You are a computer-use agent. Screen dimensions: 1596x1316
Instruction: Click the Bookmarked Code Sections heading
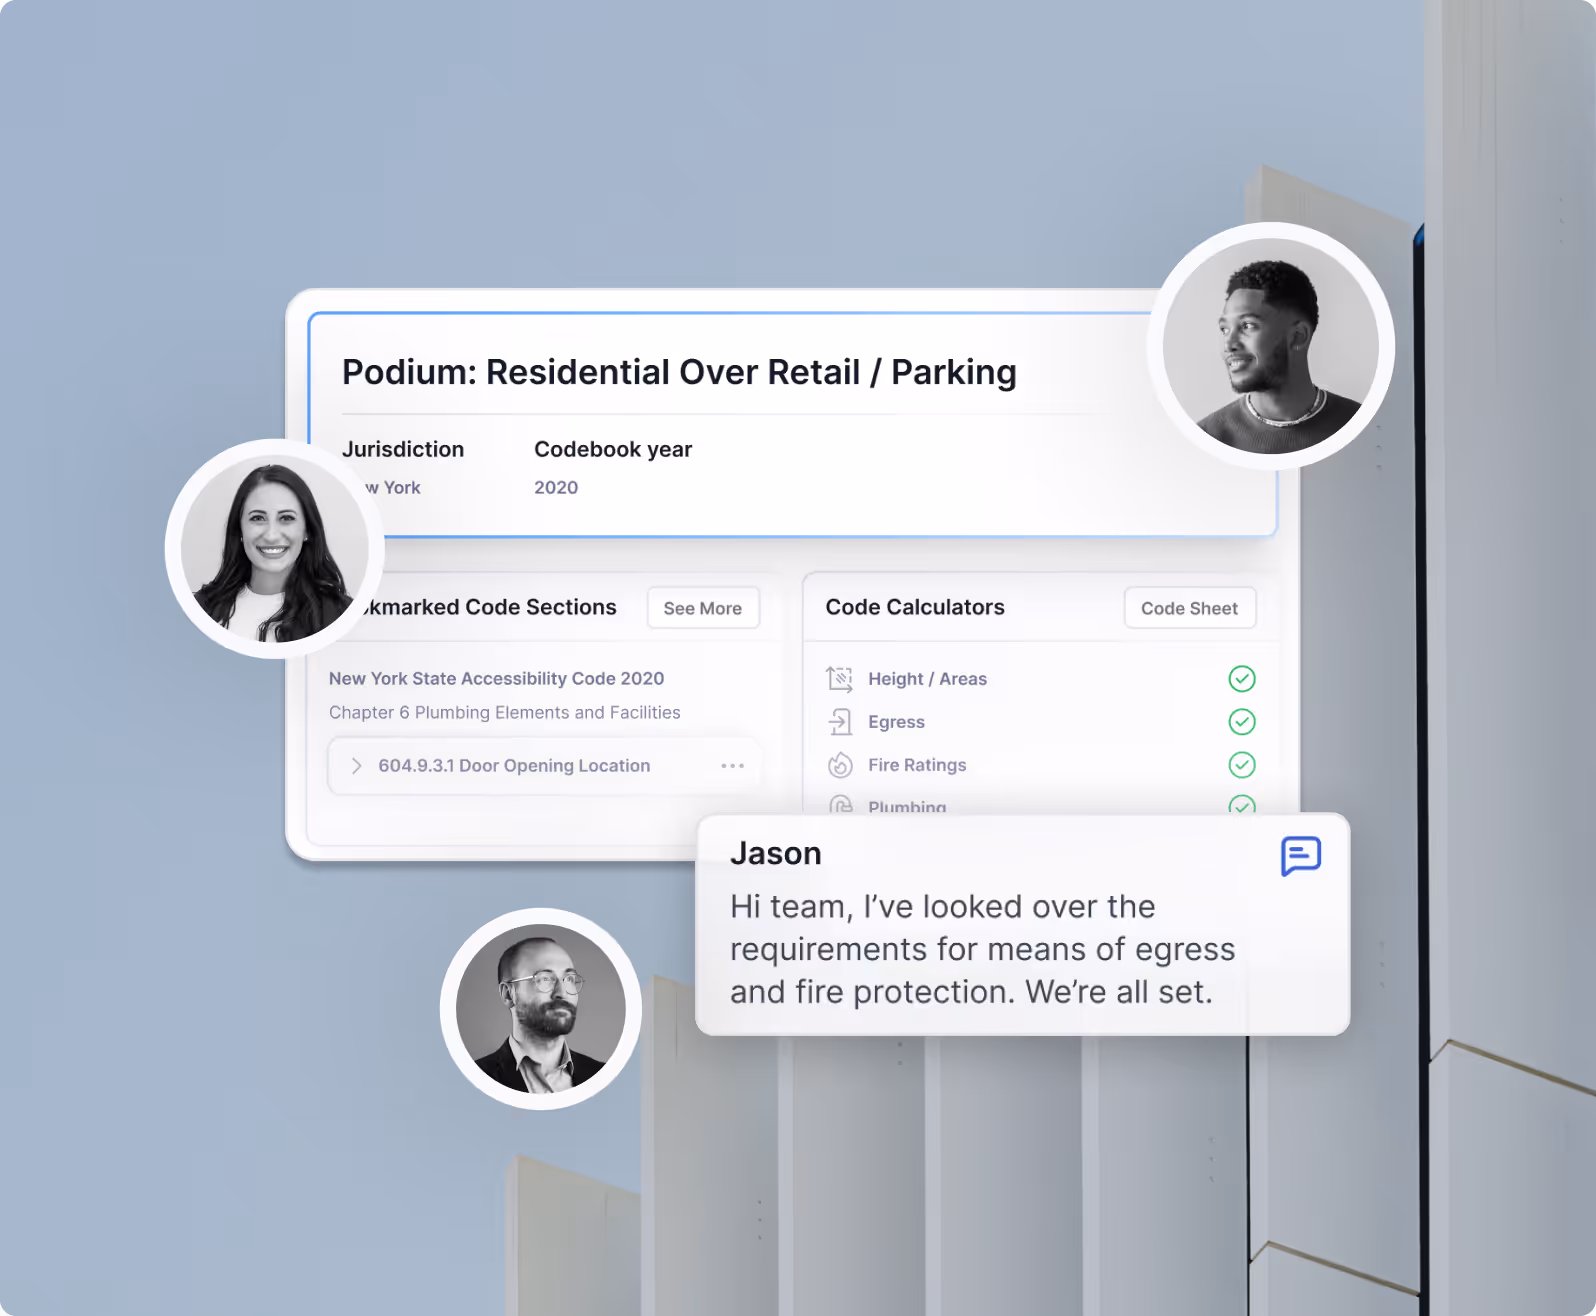(490, 607)
